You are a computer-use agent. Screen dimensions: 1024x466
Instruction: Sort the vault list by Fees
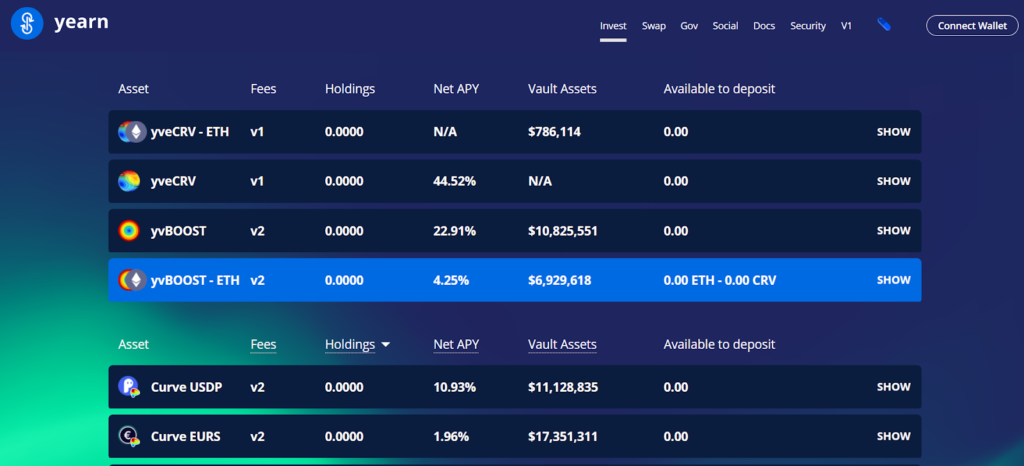tap(263, 344)
